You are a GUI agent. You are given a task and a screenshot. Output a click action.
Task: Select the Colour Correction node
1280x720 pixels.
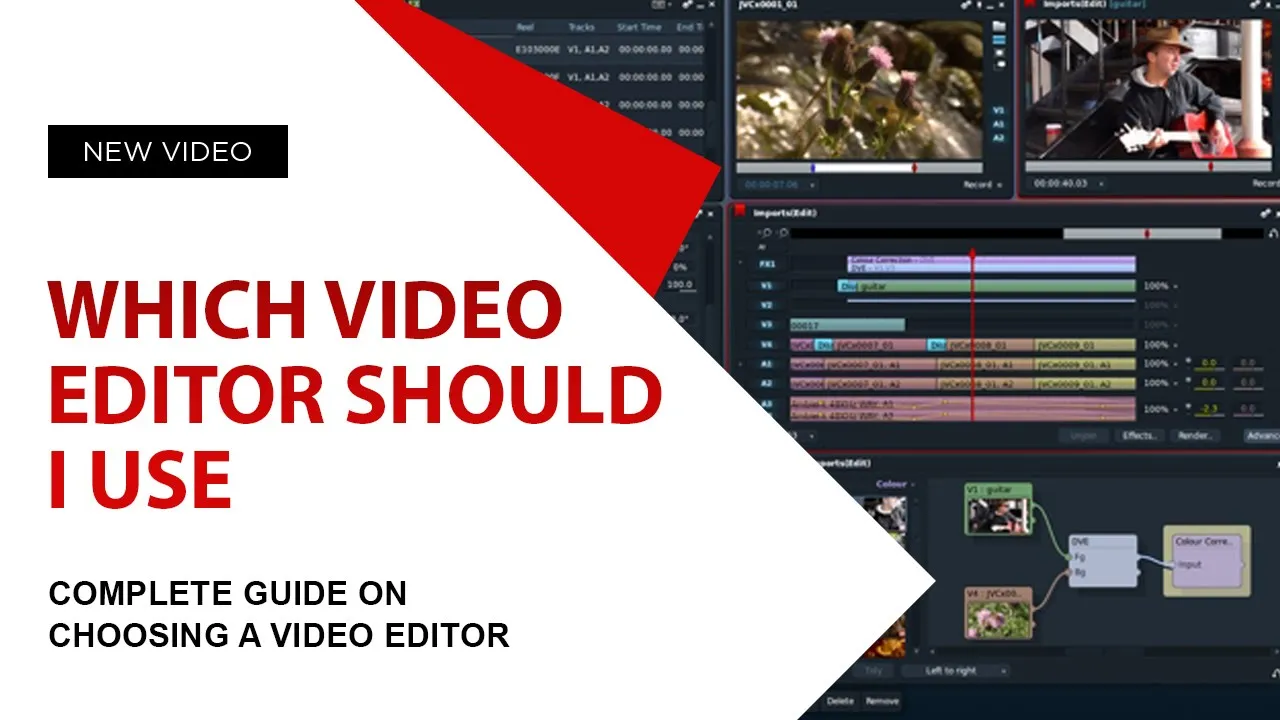pyautogui.click(x=1207, y=560)
